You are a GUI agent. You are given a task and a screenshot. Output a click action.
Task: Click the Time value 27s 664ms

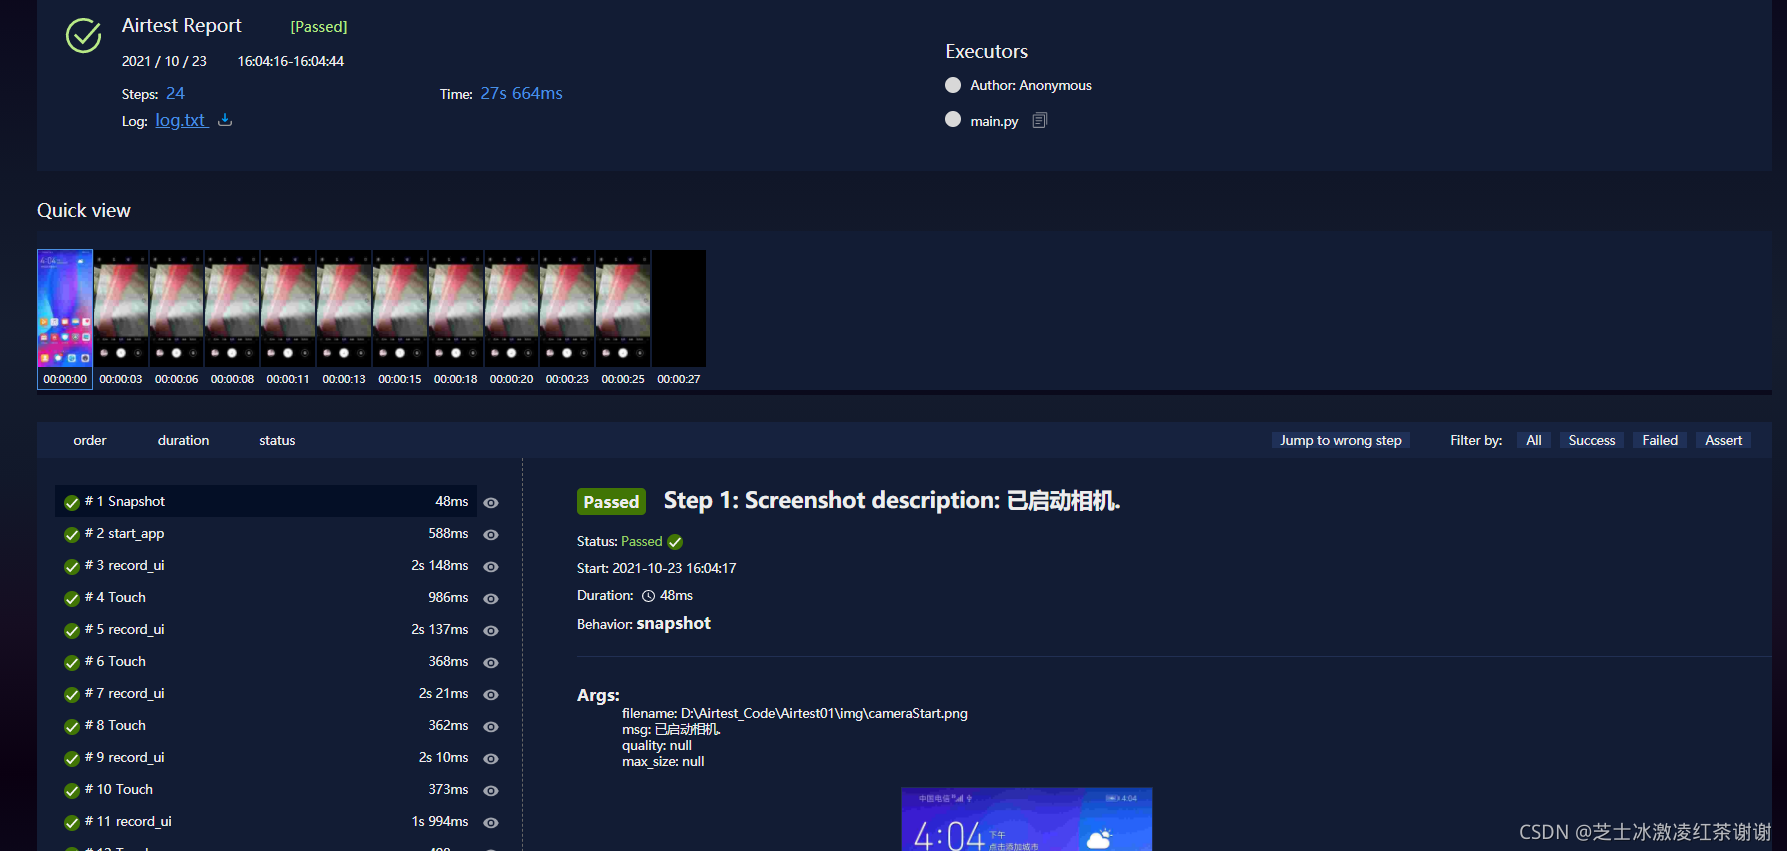(x=521, y=93)
